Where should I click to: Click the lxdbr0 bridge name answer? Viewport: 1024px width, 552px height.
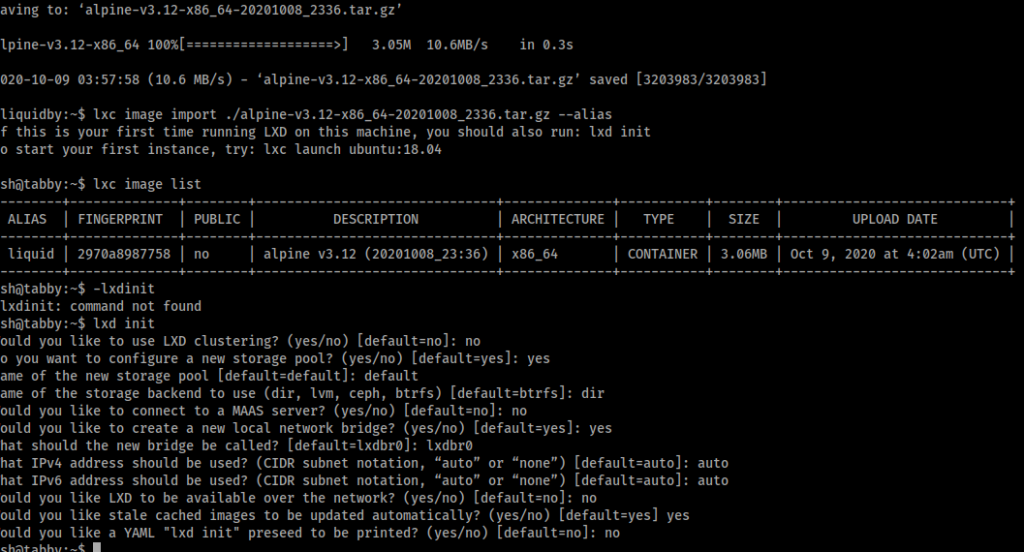(x=449, y=446)
